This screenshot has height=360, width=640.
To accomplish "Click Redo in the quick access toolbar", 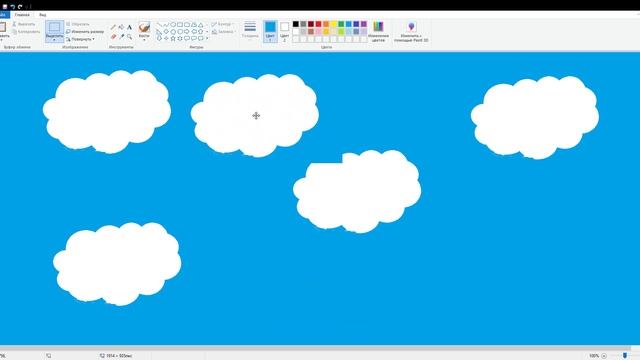I will coord(20,7).
